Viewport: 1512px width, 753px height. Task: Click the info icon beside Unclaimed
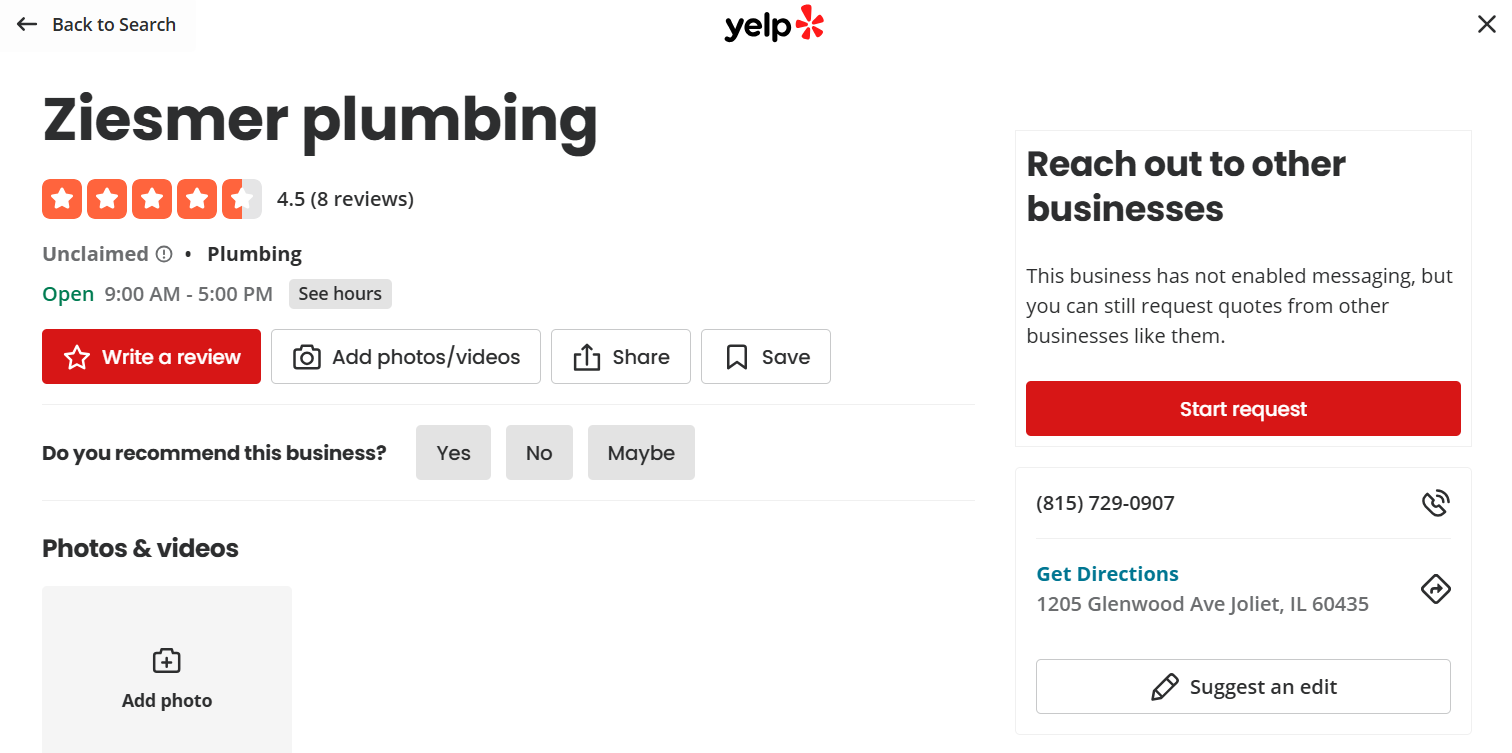(x=164, y=254)
